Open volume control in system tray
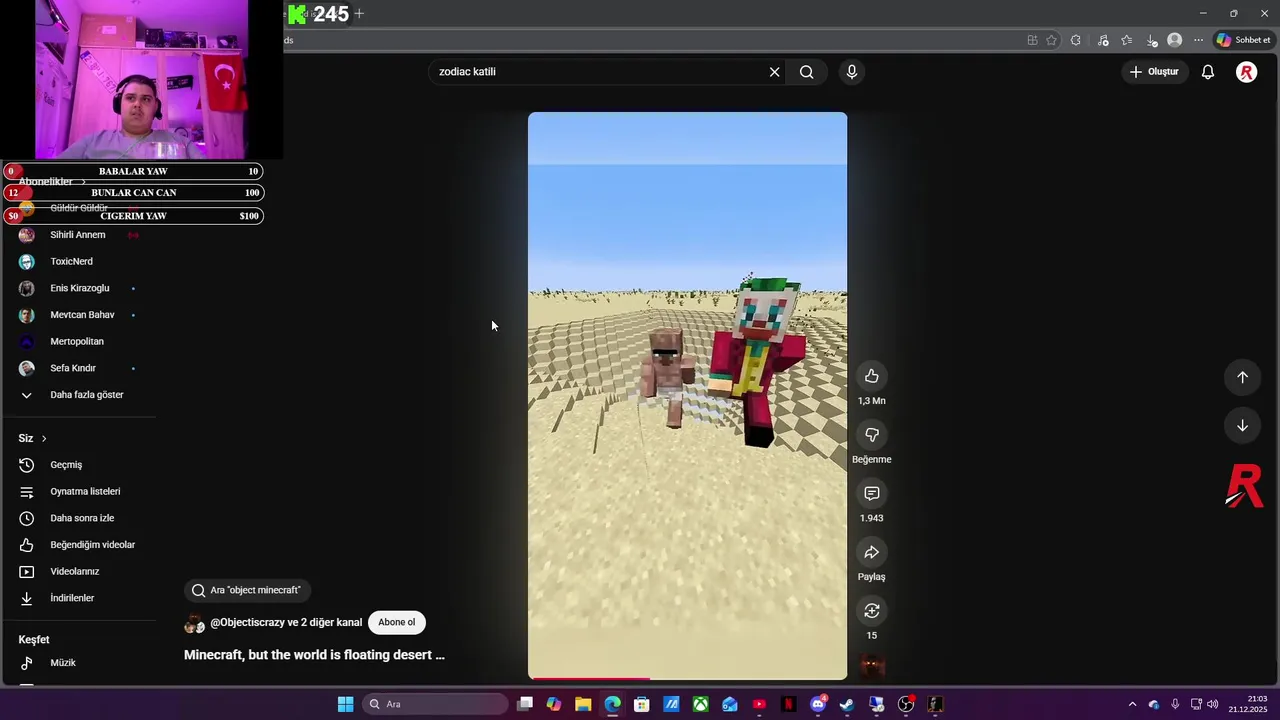 [1213, 704]
